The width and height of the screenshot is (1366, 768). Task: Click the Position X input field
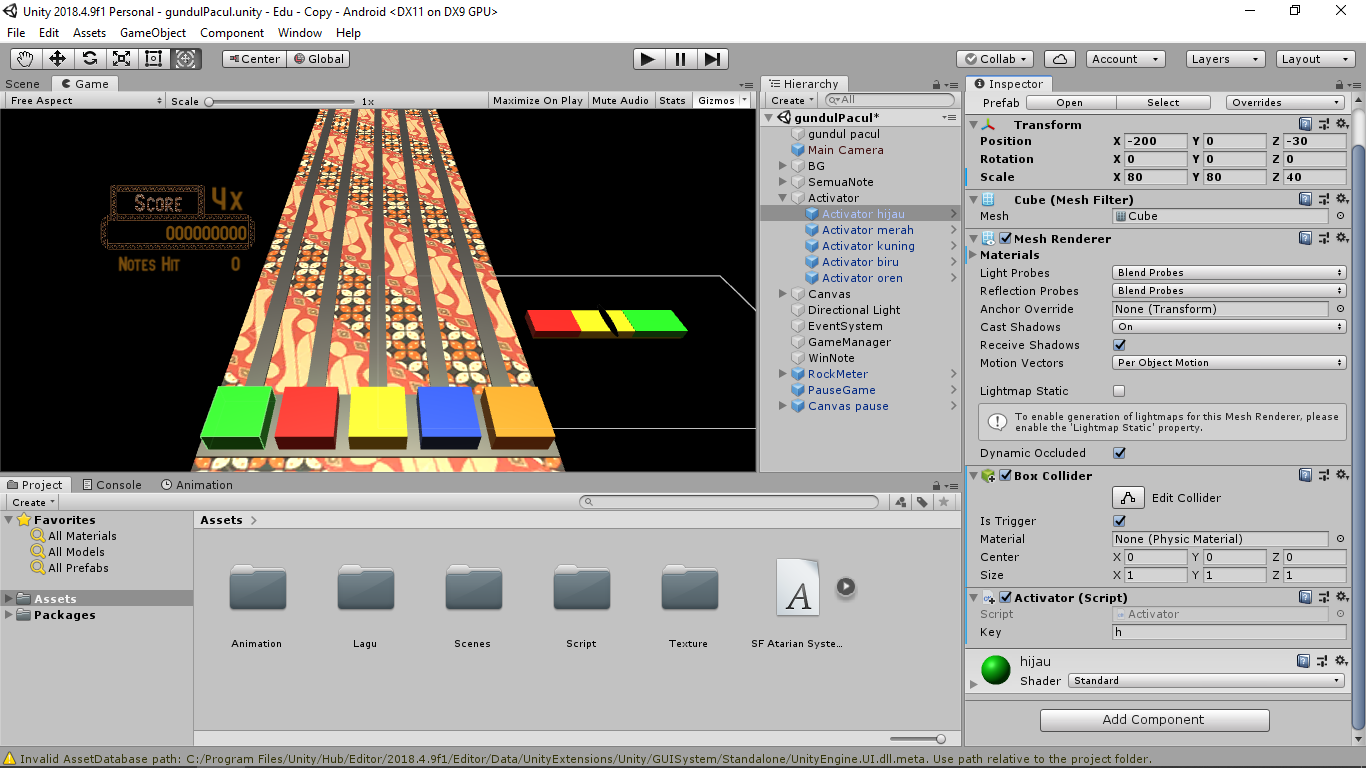pyautogui.click(x=1155, y=141)
